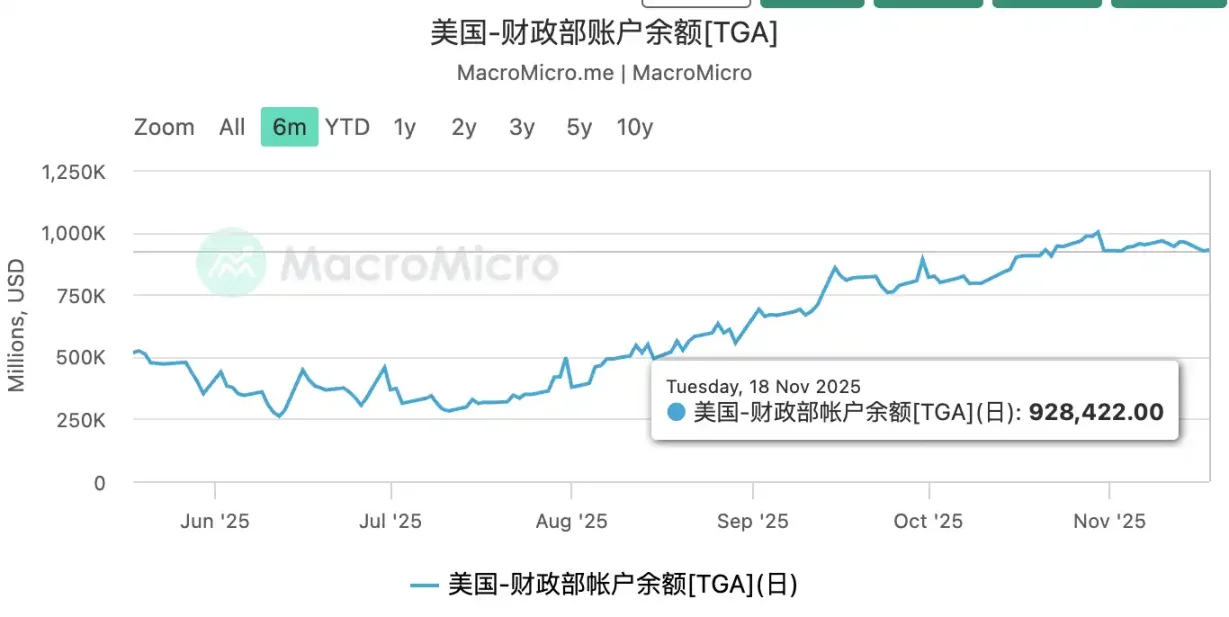
Task: Toggle the TGA(日) series legend label
Action: click(x=622, y=585)
